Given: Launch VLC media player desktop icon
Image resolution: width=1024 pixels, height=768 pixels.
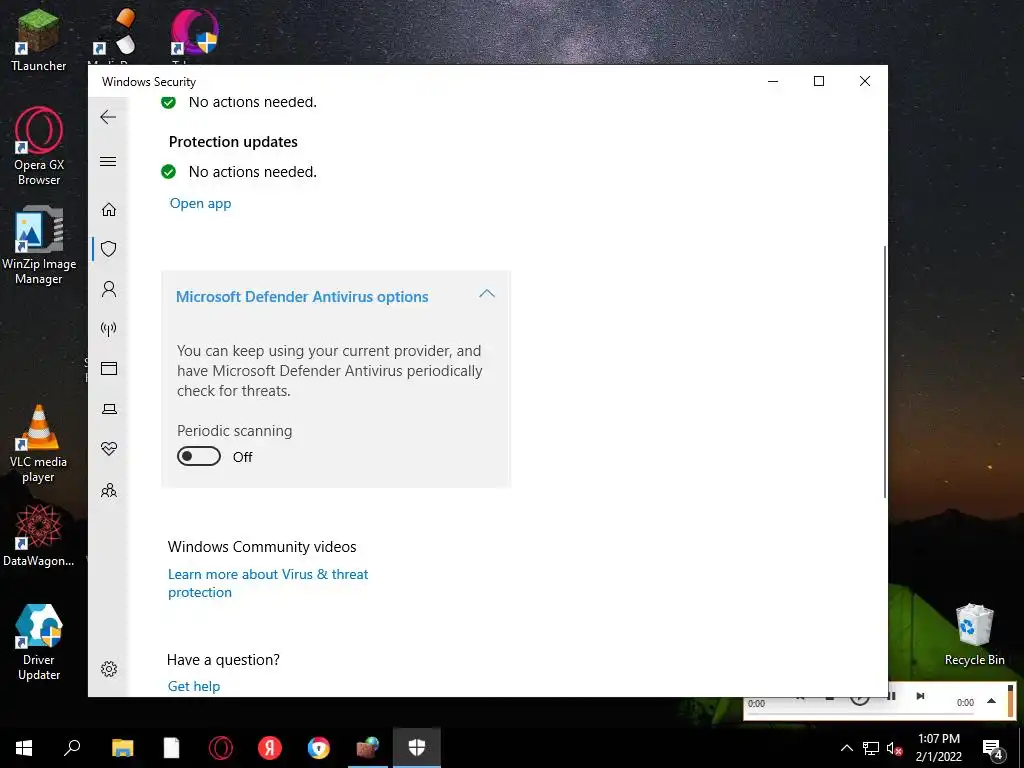Looking at the screenshot, I should (x=39, y=444).
